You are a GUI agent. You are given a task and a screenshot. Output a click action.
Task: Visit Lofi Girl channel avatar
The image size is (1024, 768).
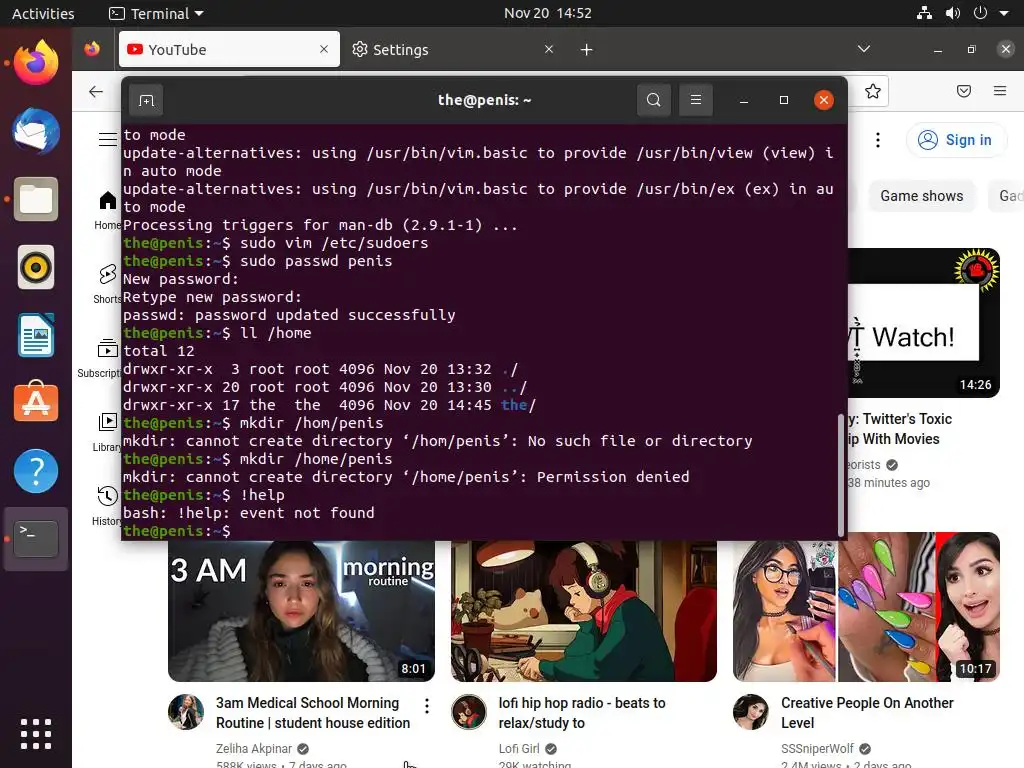click(469, 711)
